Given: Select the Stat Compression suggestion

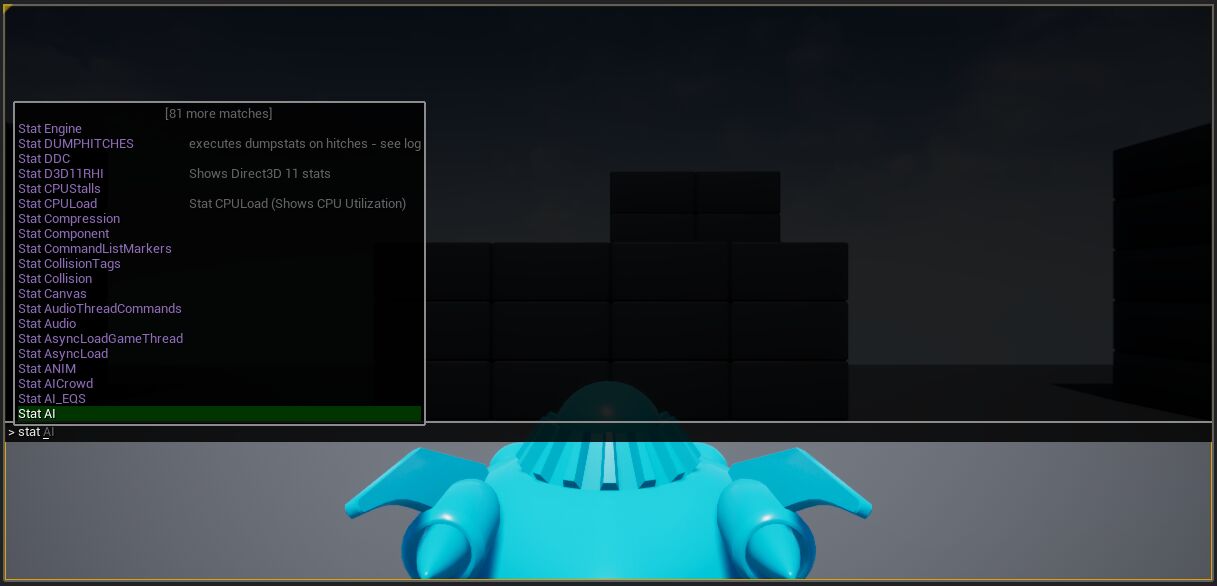Looking at the screenshot, I should click(69, 218).
